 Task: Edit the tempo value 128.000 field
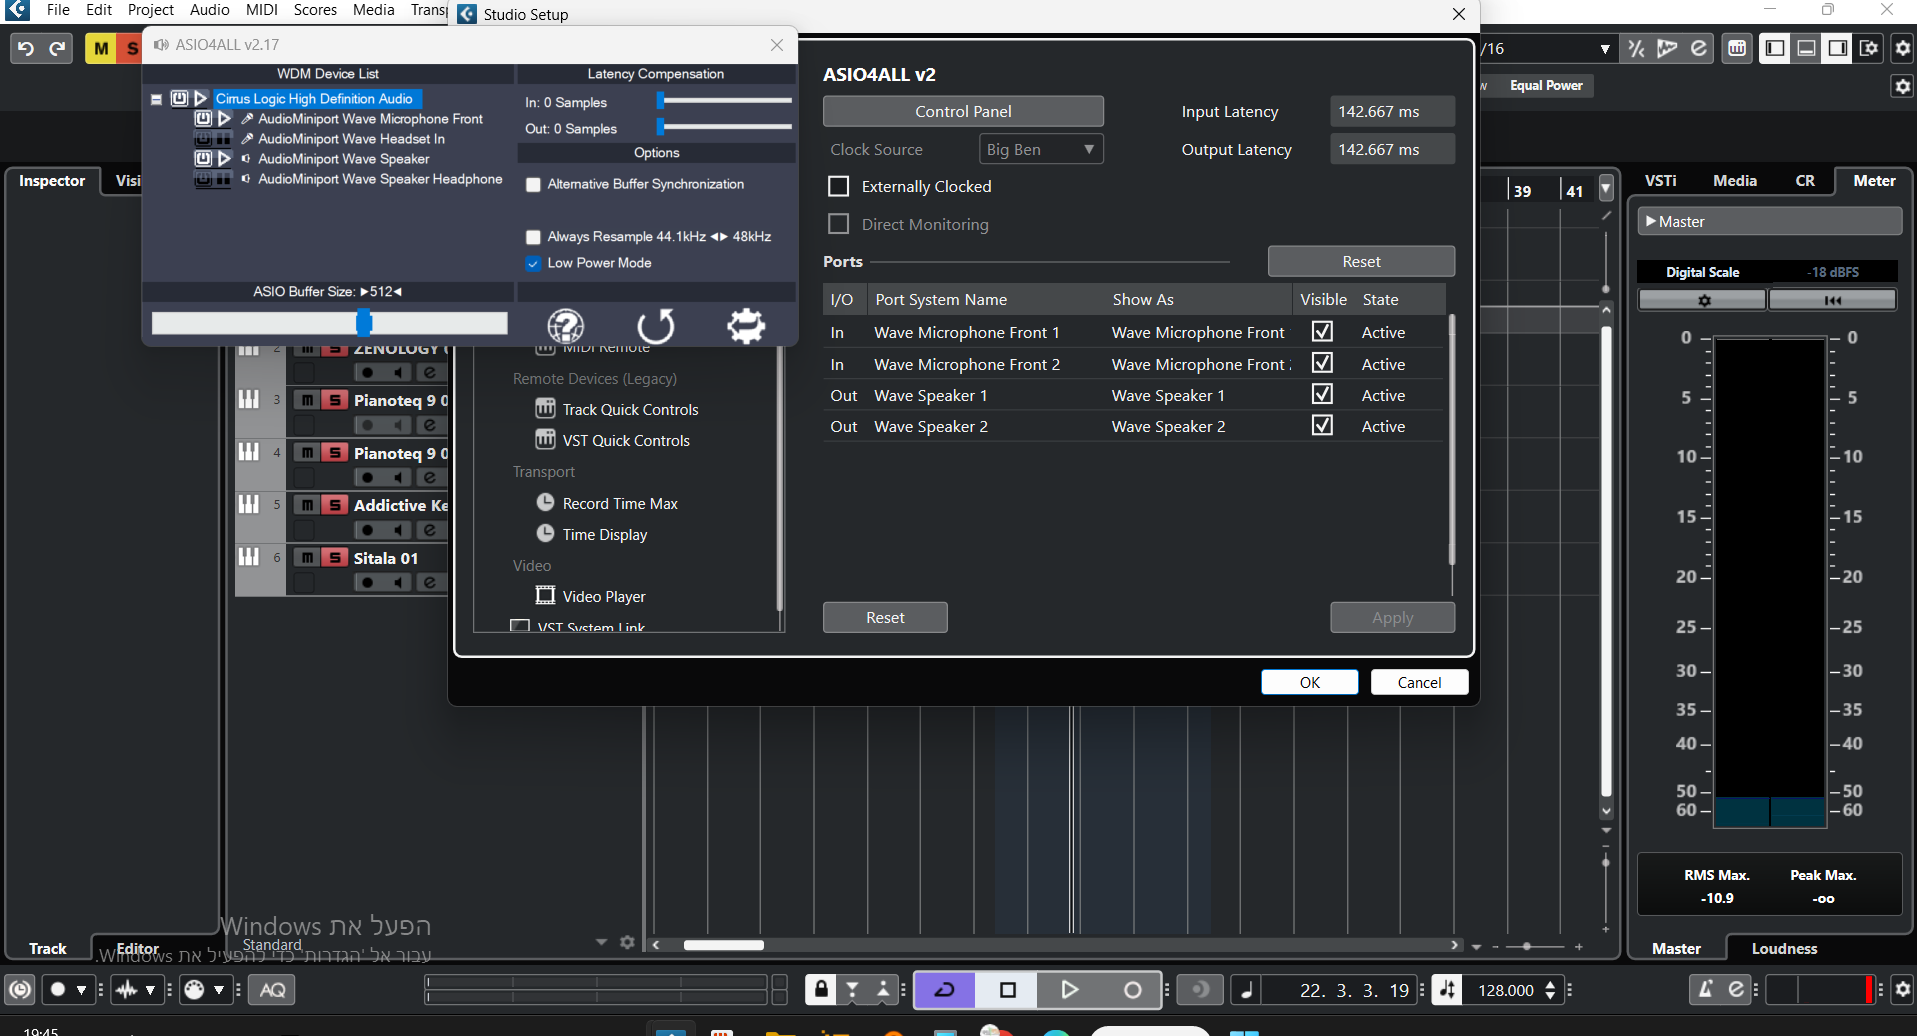tap(1506, 990)
